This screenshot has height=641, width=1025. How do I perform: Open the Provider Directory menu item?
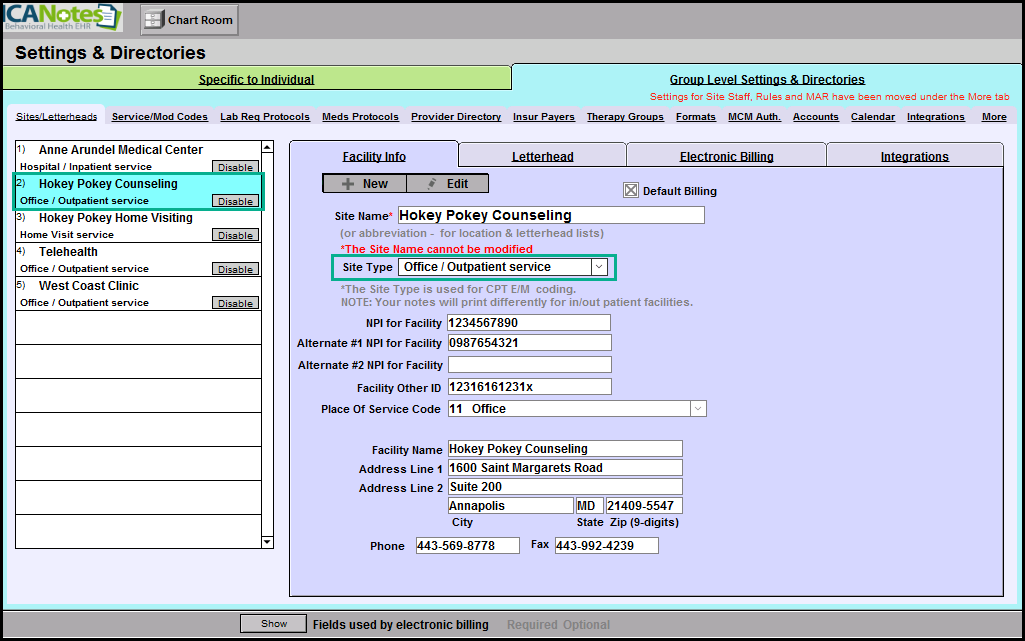[455, 117]
